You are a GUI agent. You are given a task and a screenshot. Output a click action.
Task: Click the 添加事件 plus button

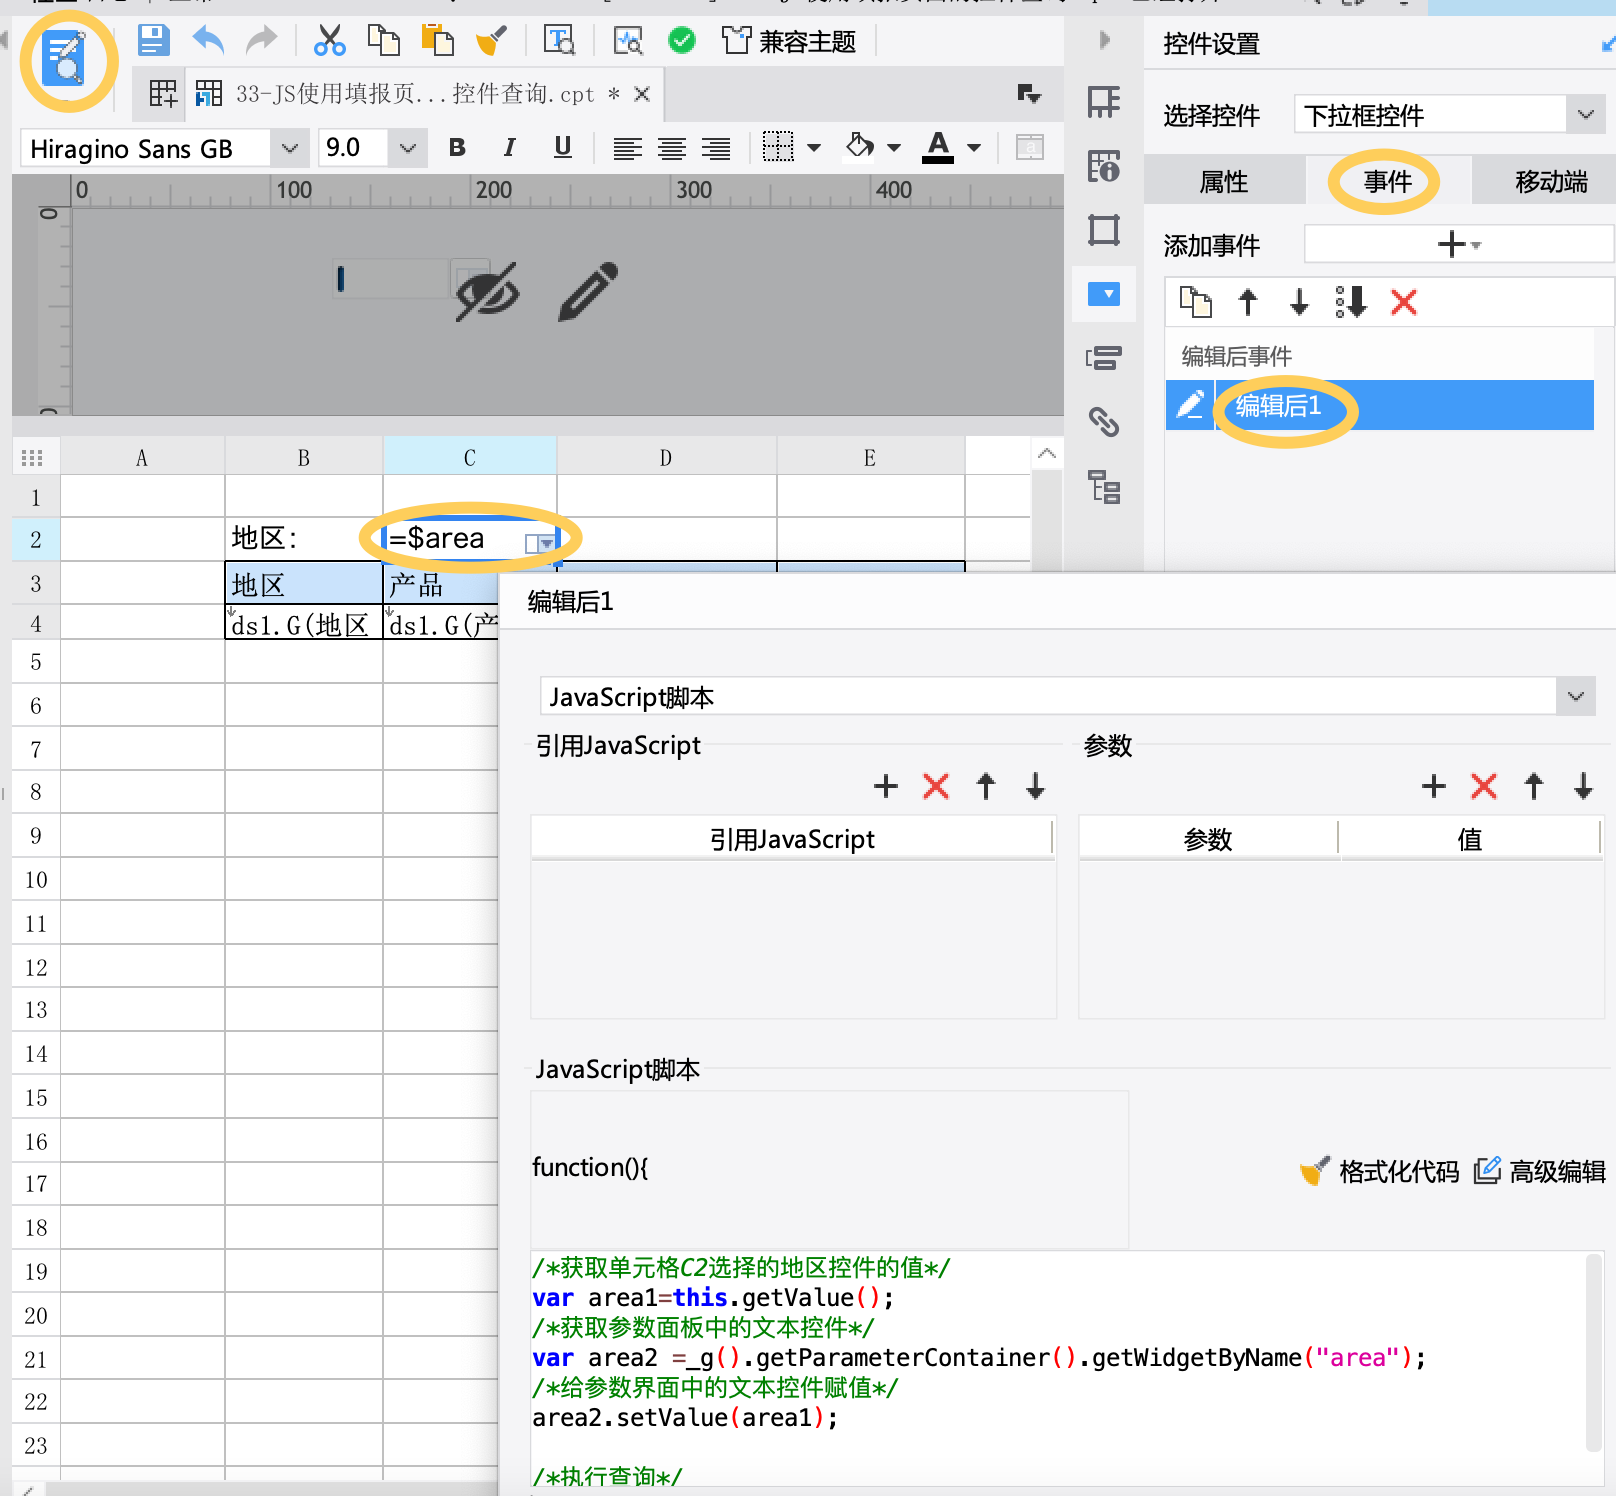click(1458, 244)
